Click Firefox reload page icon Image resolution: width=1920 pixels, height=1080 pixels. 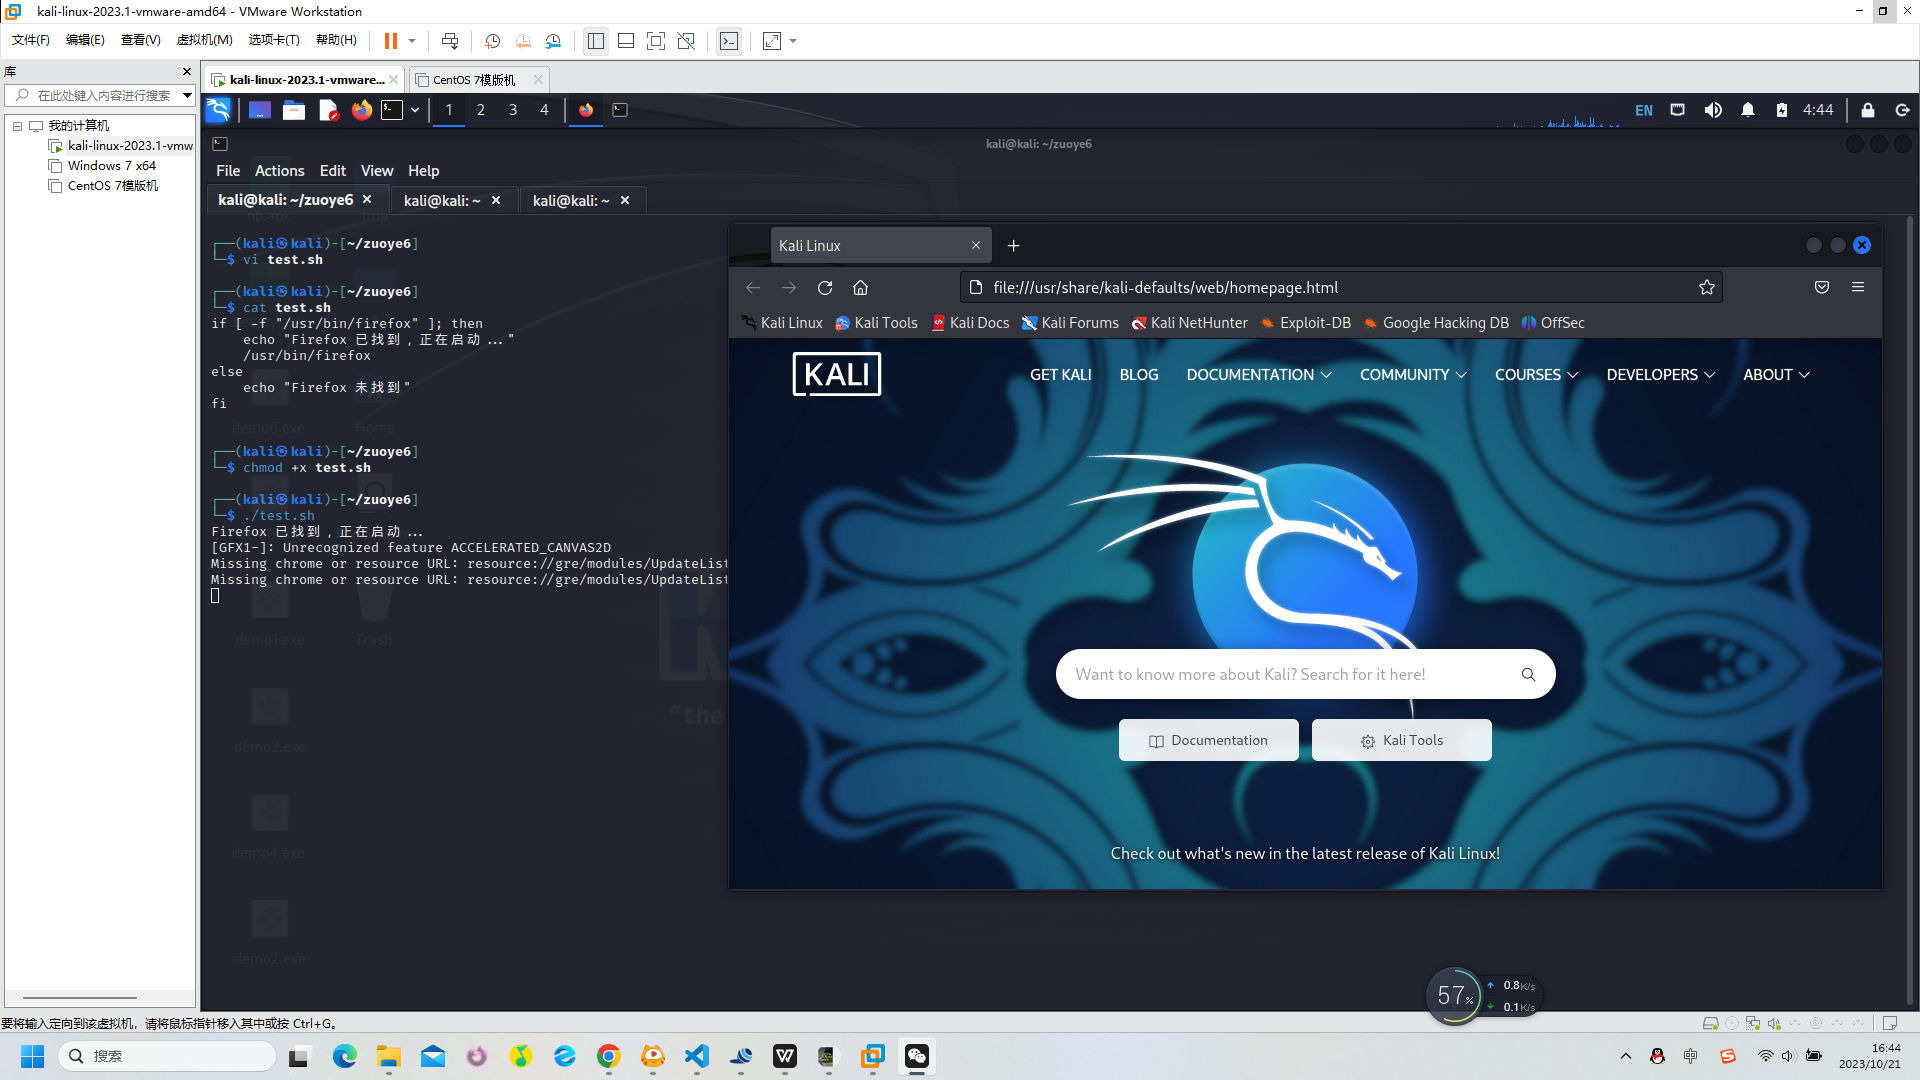click(x=825, y=288)
